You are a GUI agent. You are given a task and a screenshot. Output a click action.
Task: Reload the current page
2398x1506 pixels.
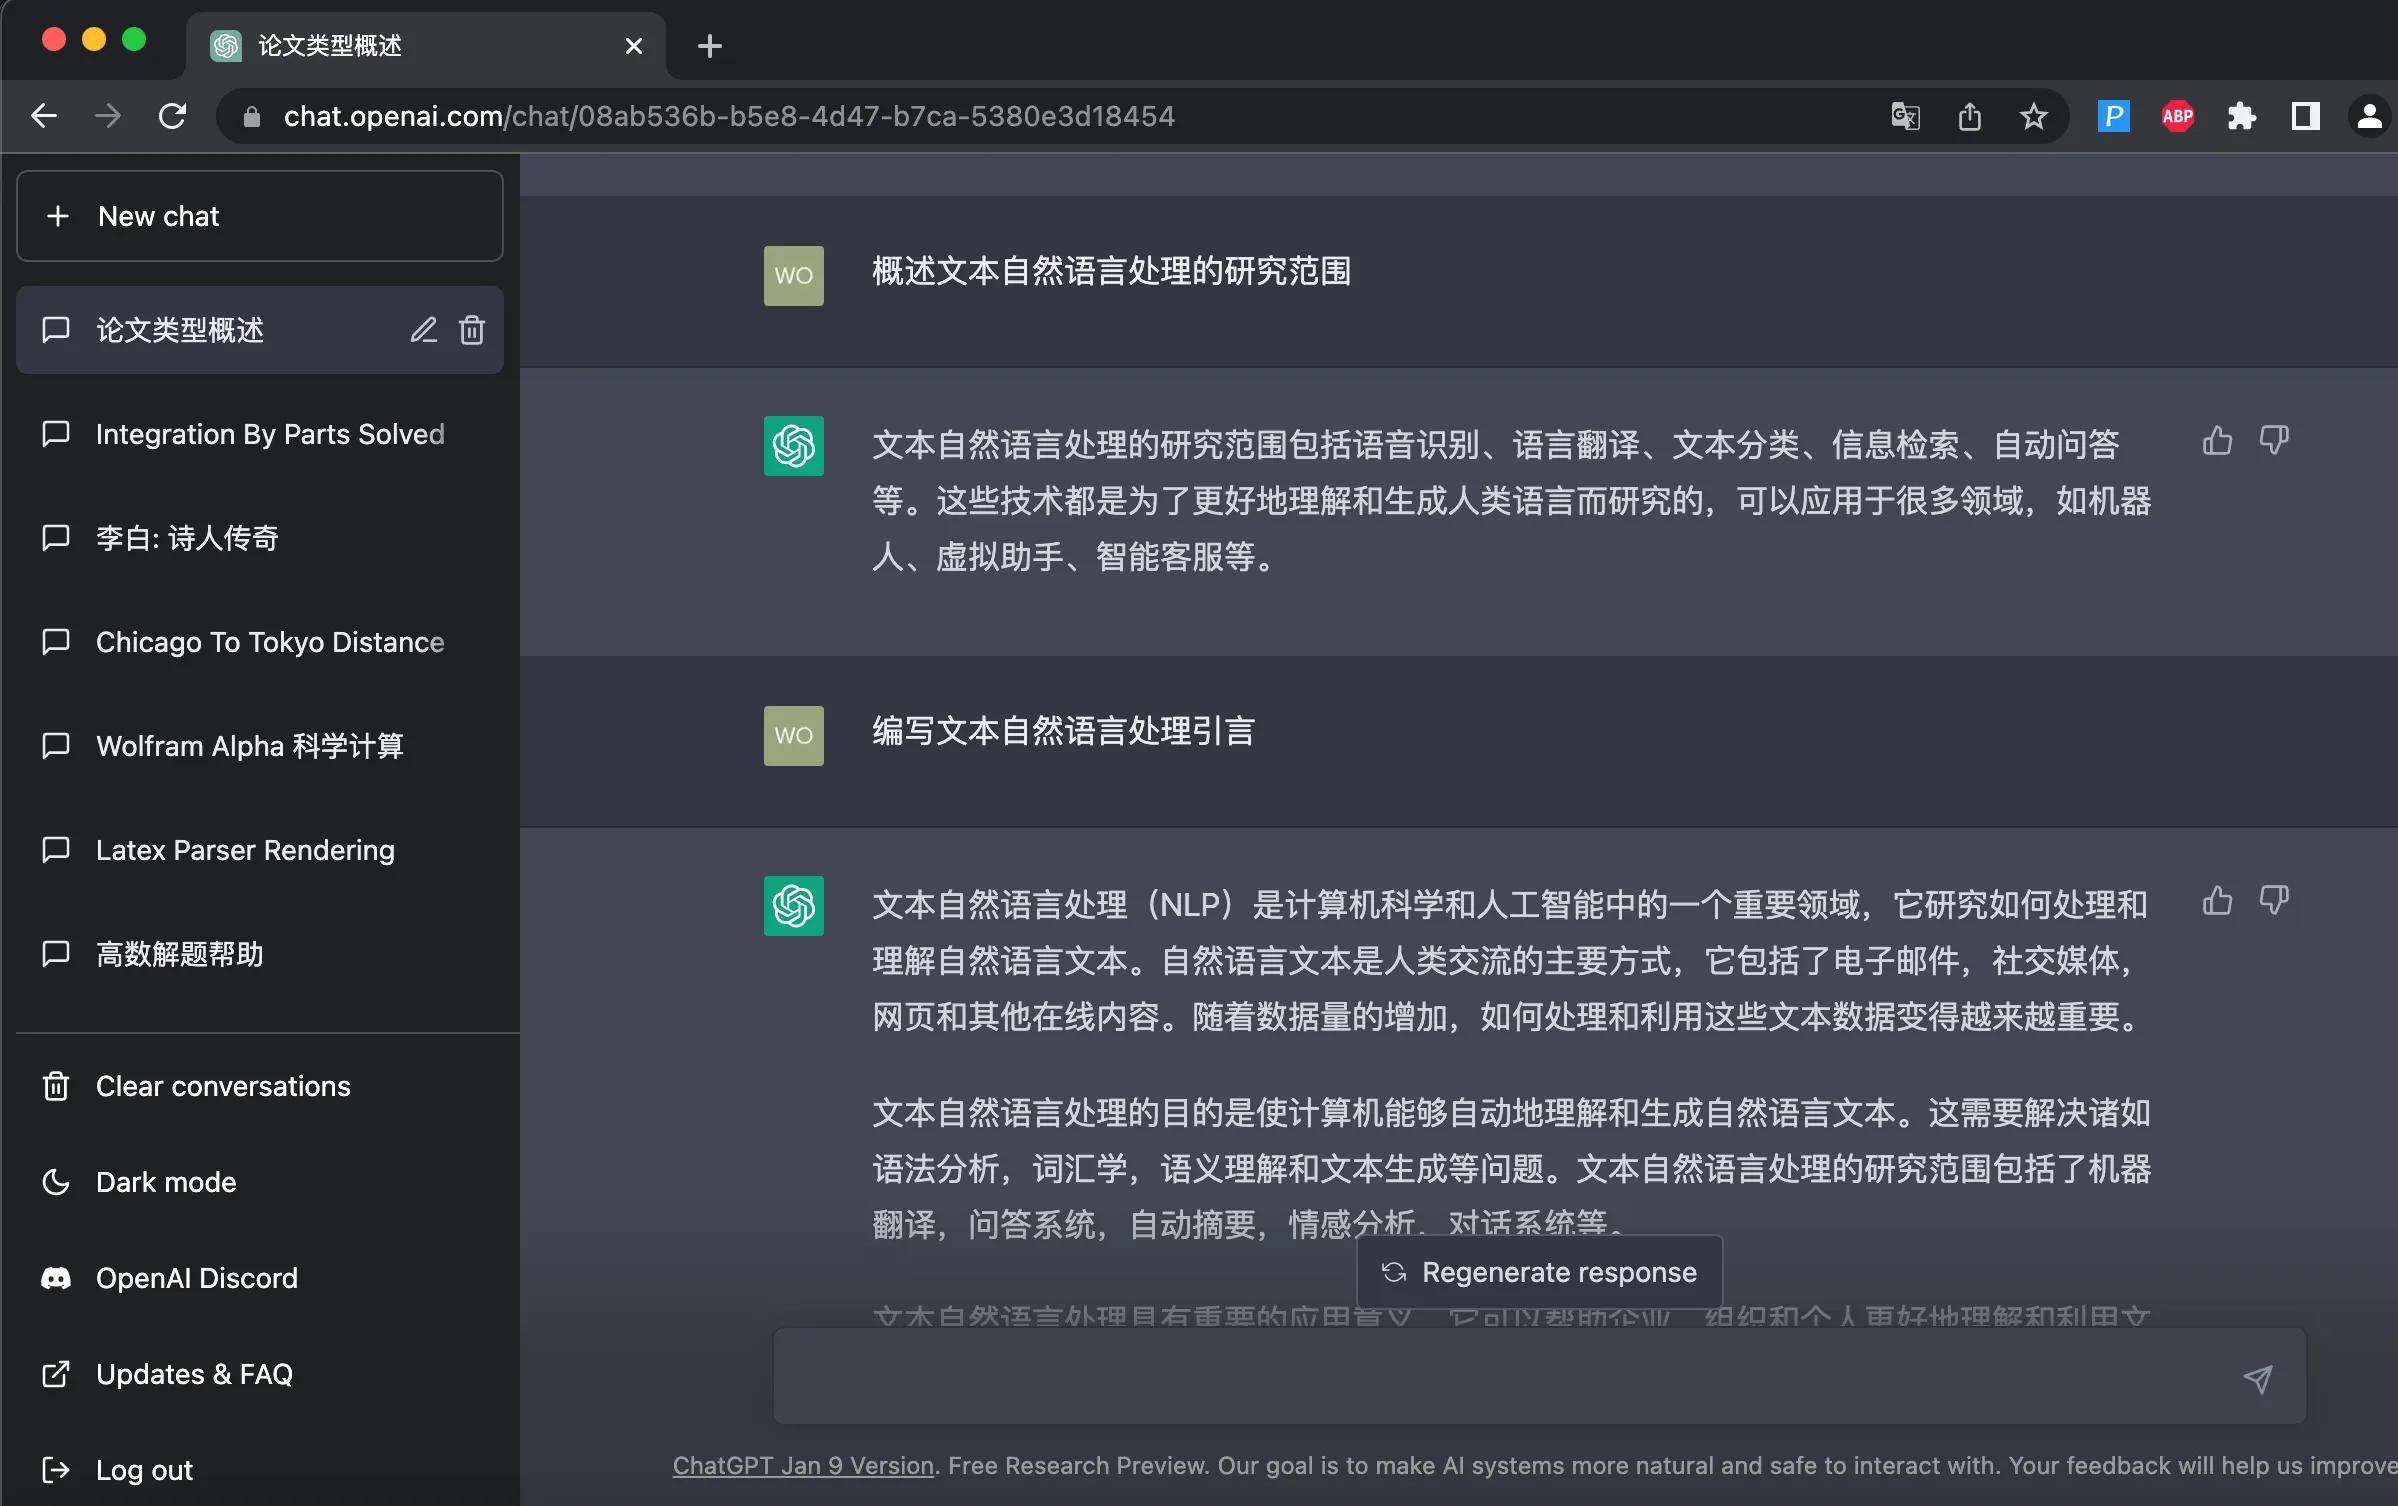click(x=173, y=115)
